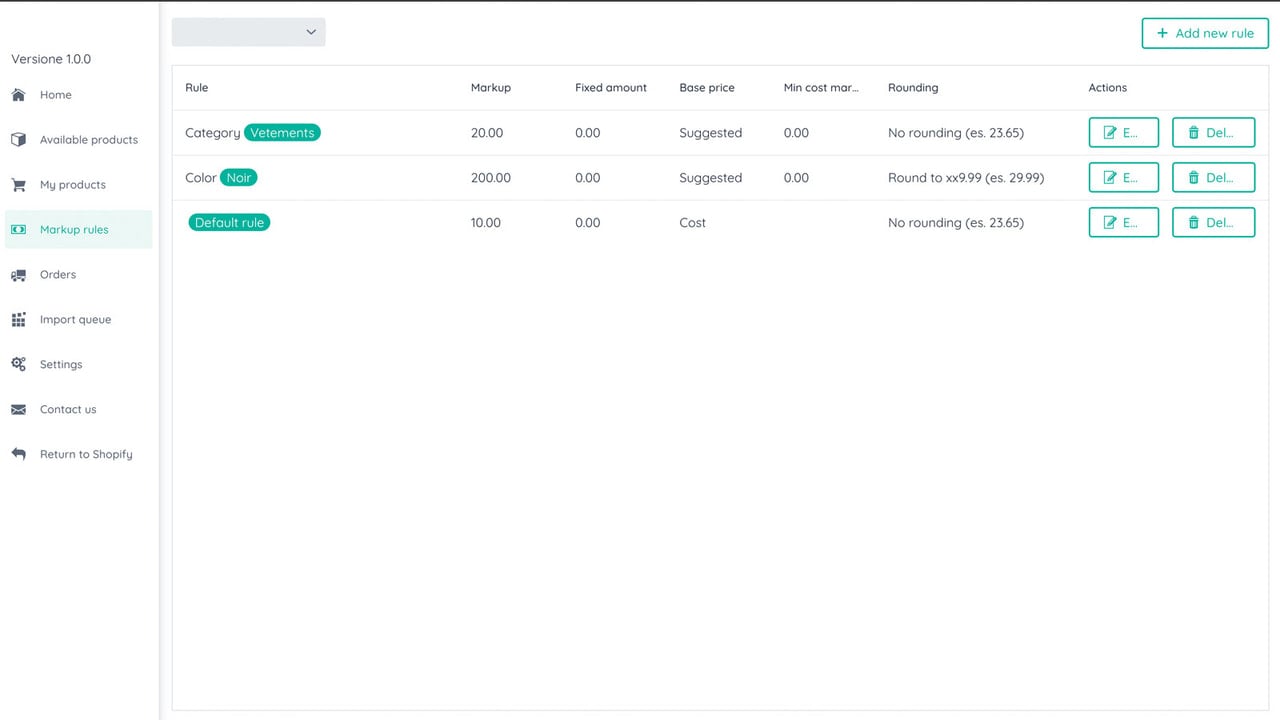1280x720 pixels.
Task: Click the Markup column header
Action: pyautogui.click(x=491, y=88)
